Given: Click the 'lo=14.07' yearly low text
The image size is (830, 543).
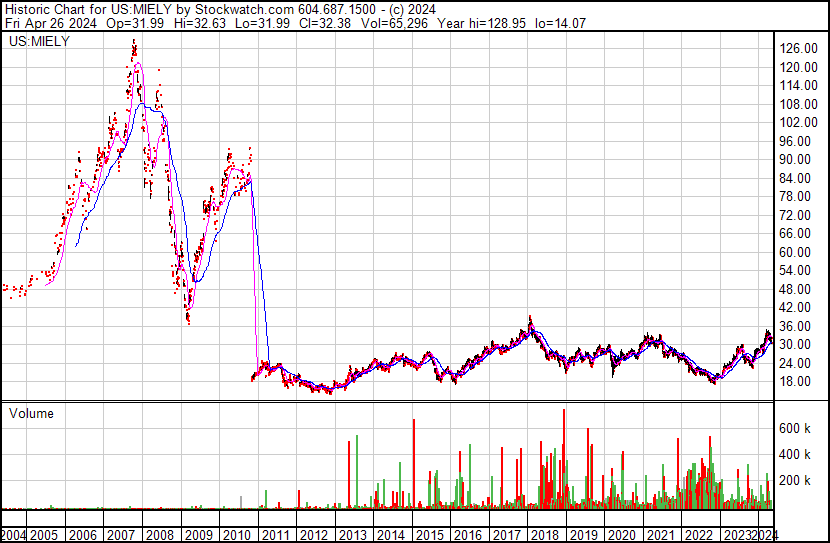Looking at the screenshot, I should [x=561, y=23].
